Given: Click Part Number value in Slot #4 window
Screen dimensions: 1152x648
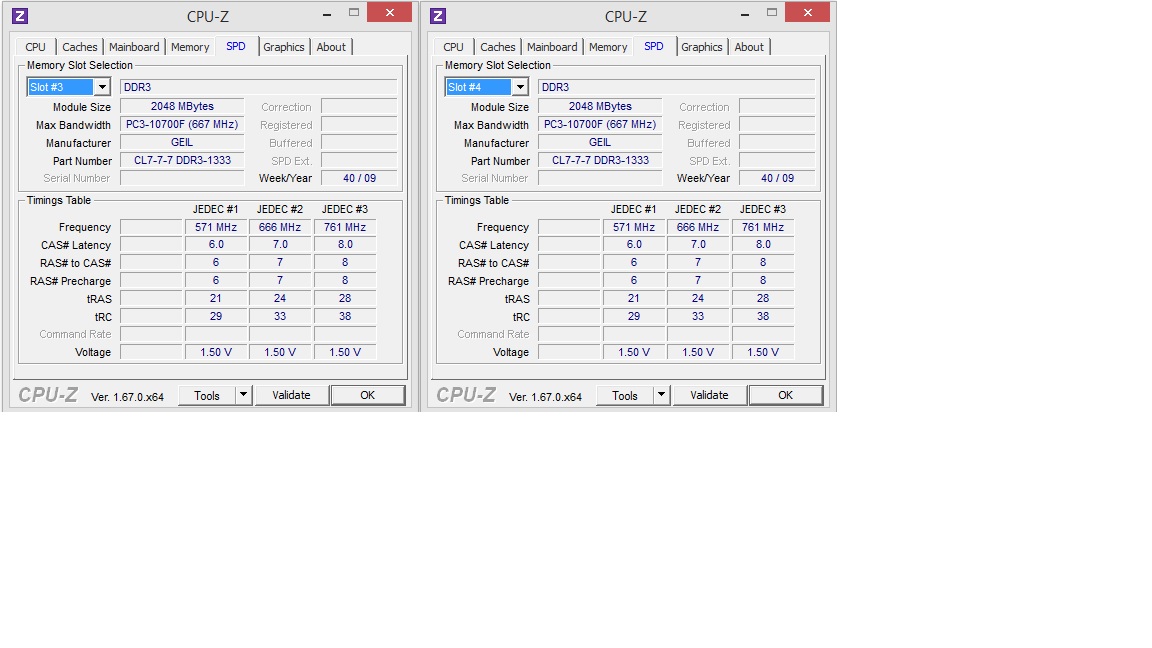Looking at the screenshot, I should coord(600,160).
